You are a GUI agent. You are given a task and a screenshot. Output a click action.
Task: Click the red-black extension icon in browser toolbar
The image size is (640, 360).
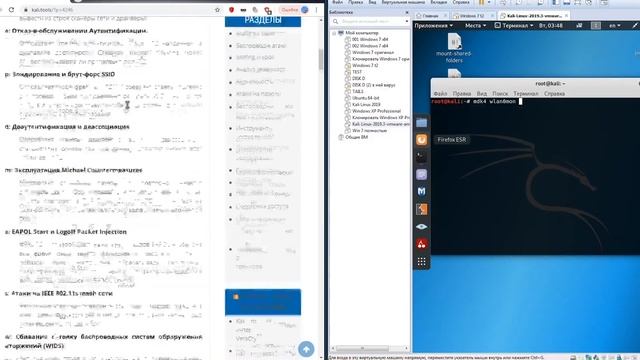point(268,10)
